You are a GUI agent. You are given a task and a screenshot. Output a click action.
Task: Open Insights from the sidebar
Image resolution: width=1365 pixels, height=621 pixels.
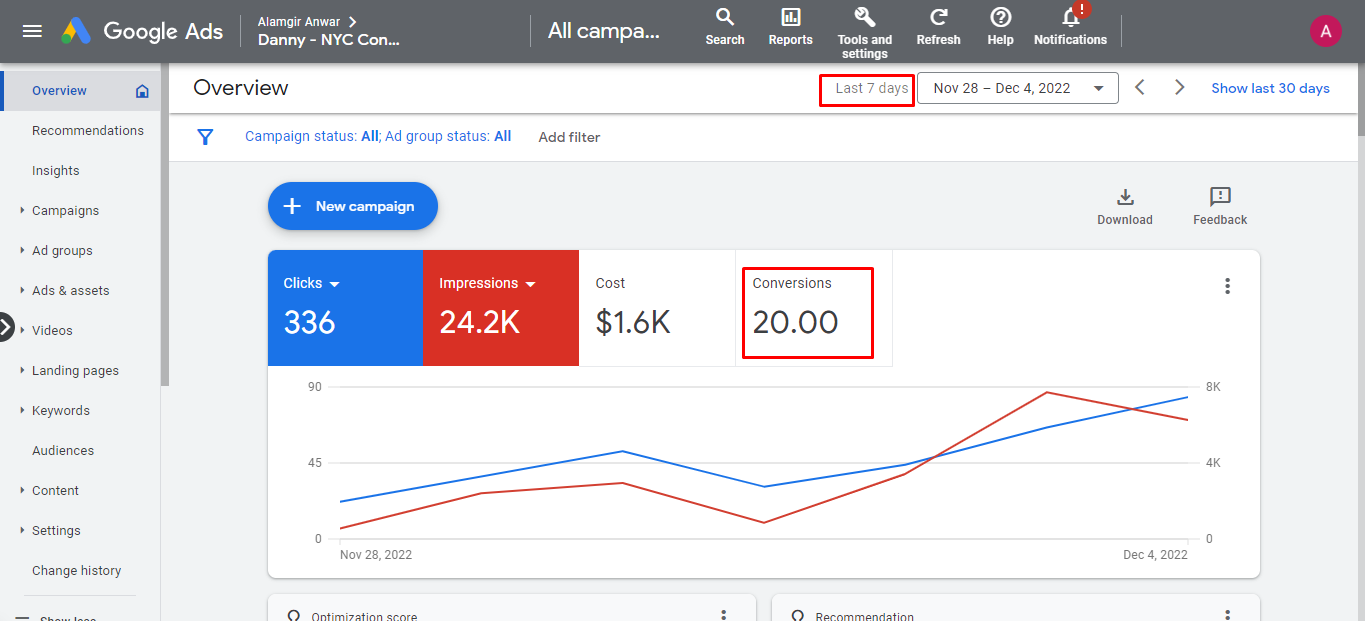[56, 171]
